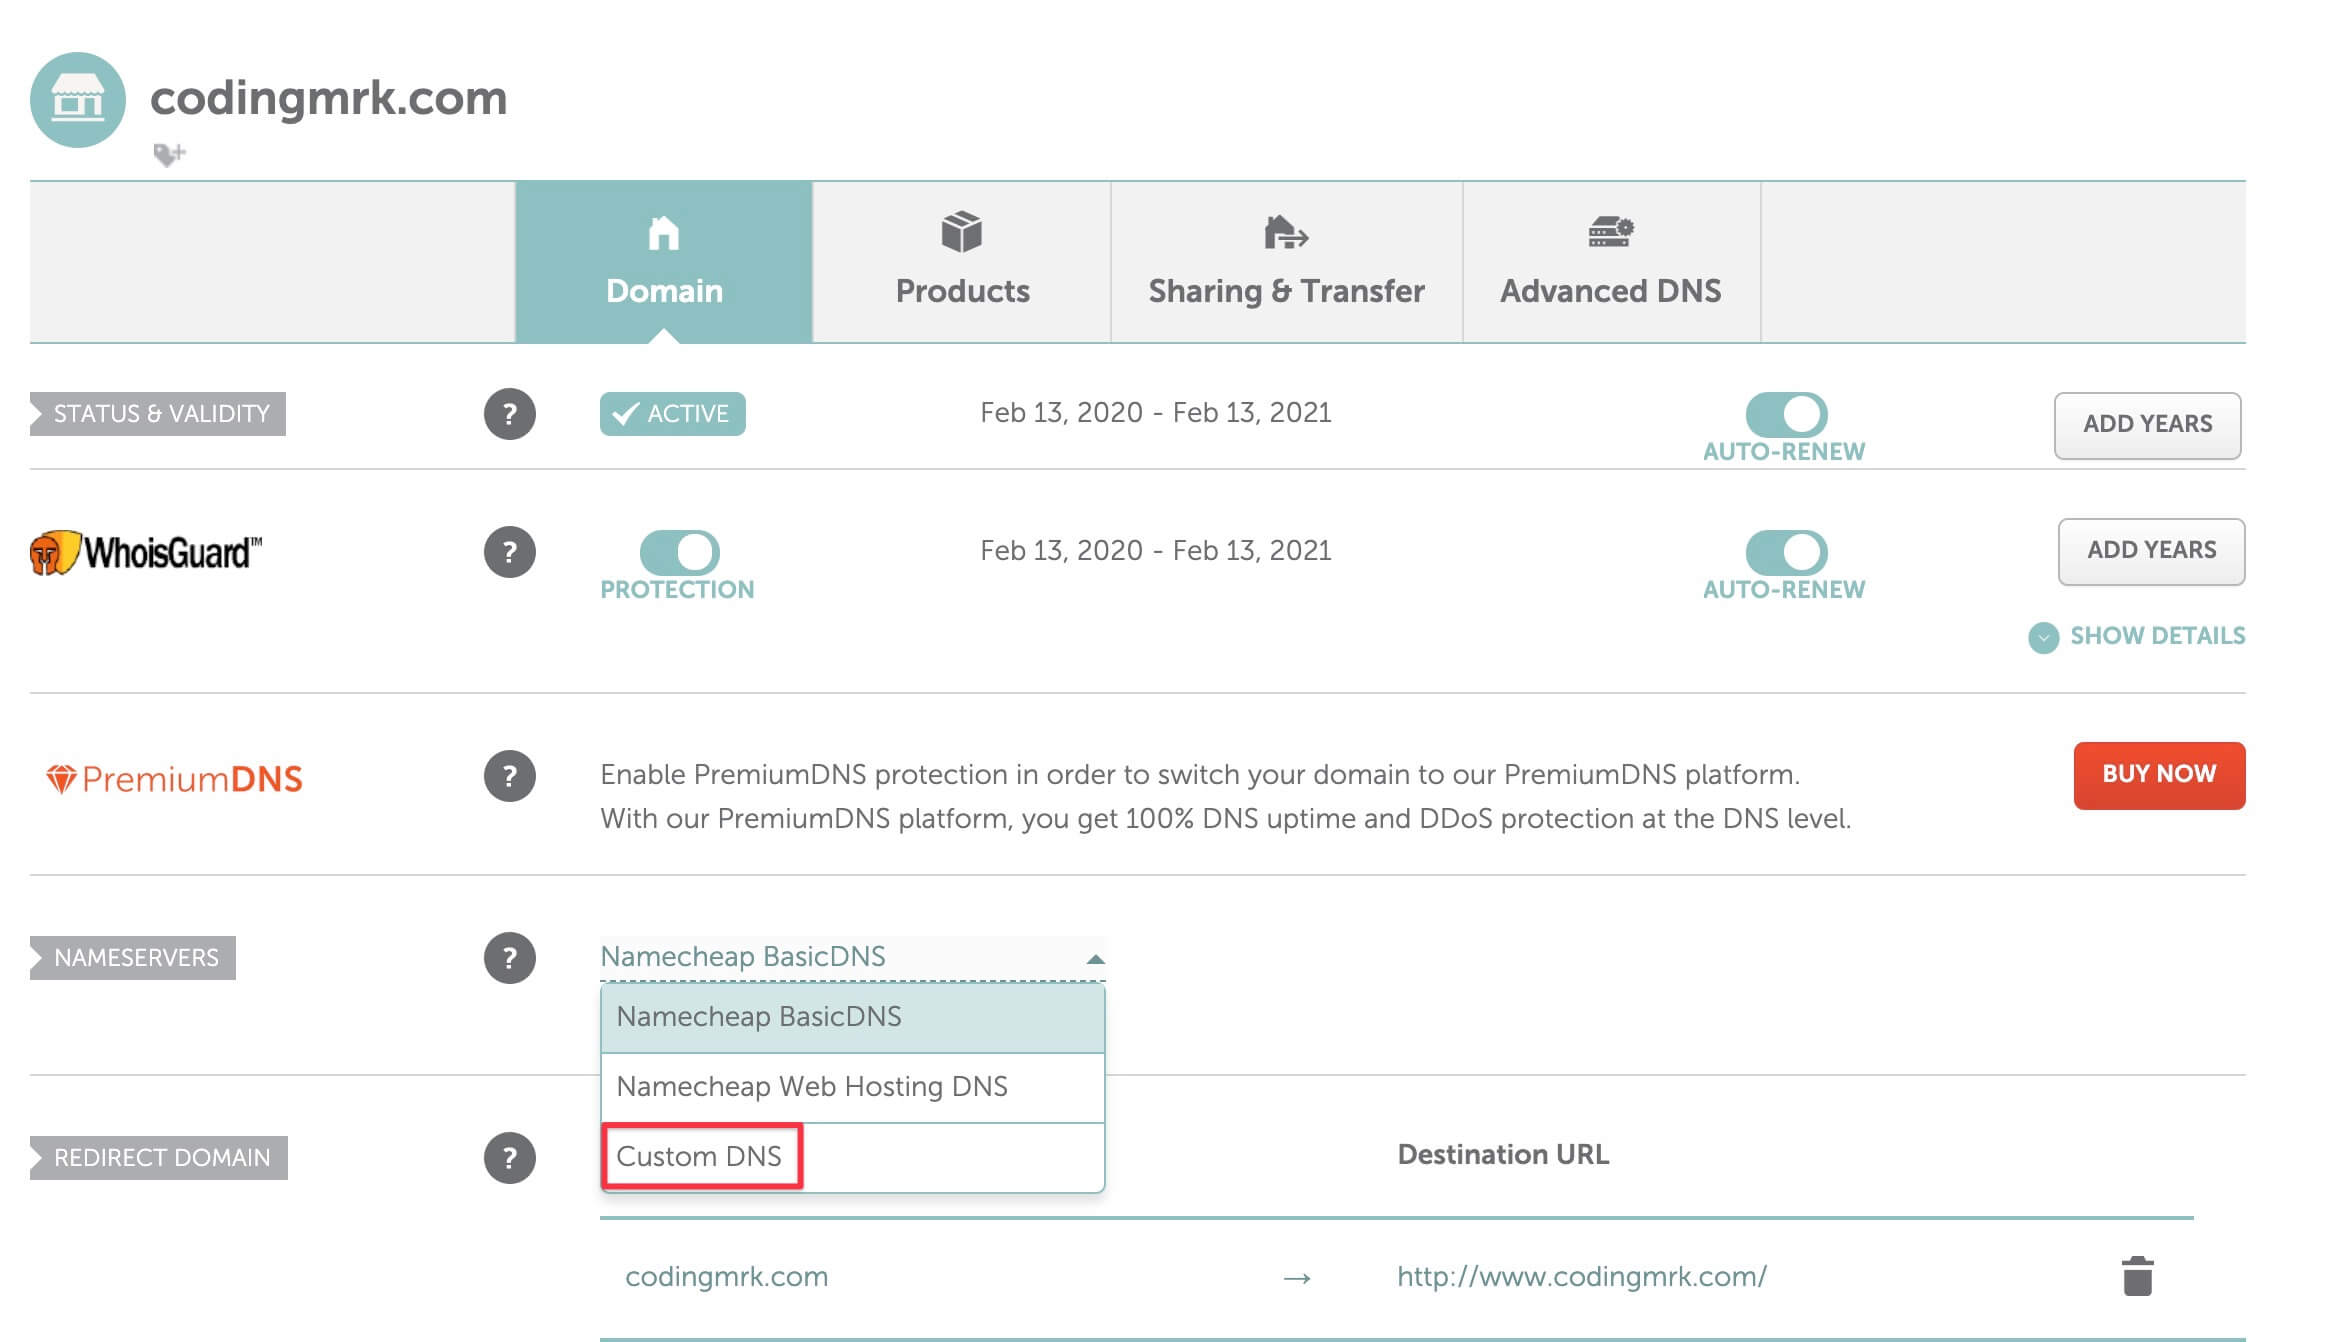Toggle WhoisGuard auto-renew switch

[1786, 551]
